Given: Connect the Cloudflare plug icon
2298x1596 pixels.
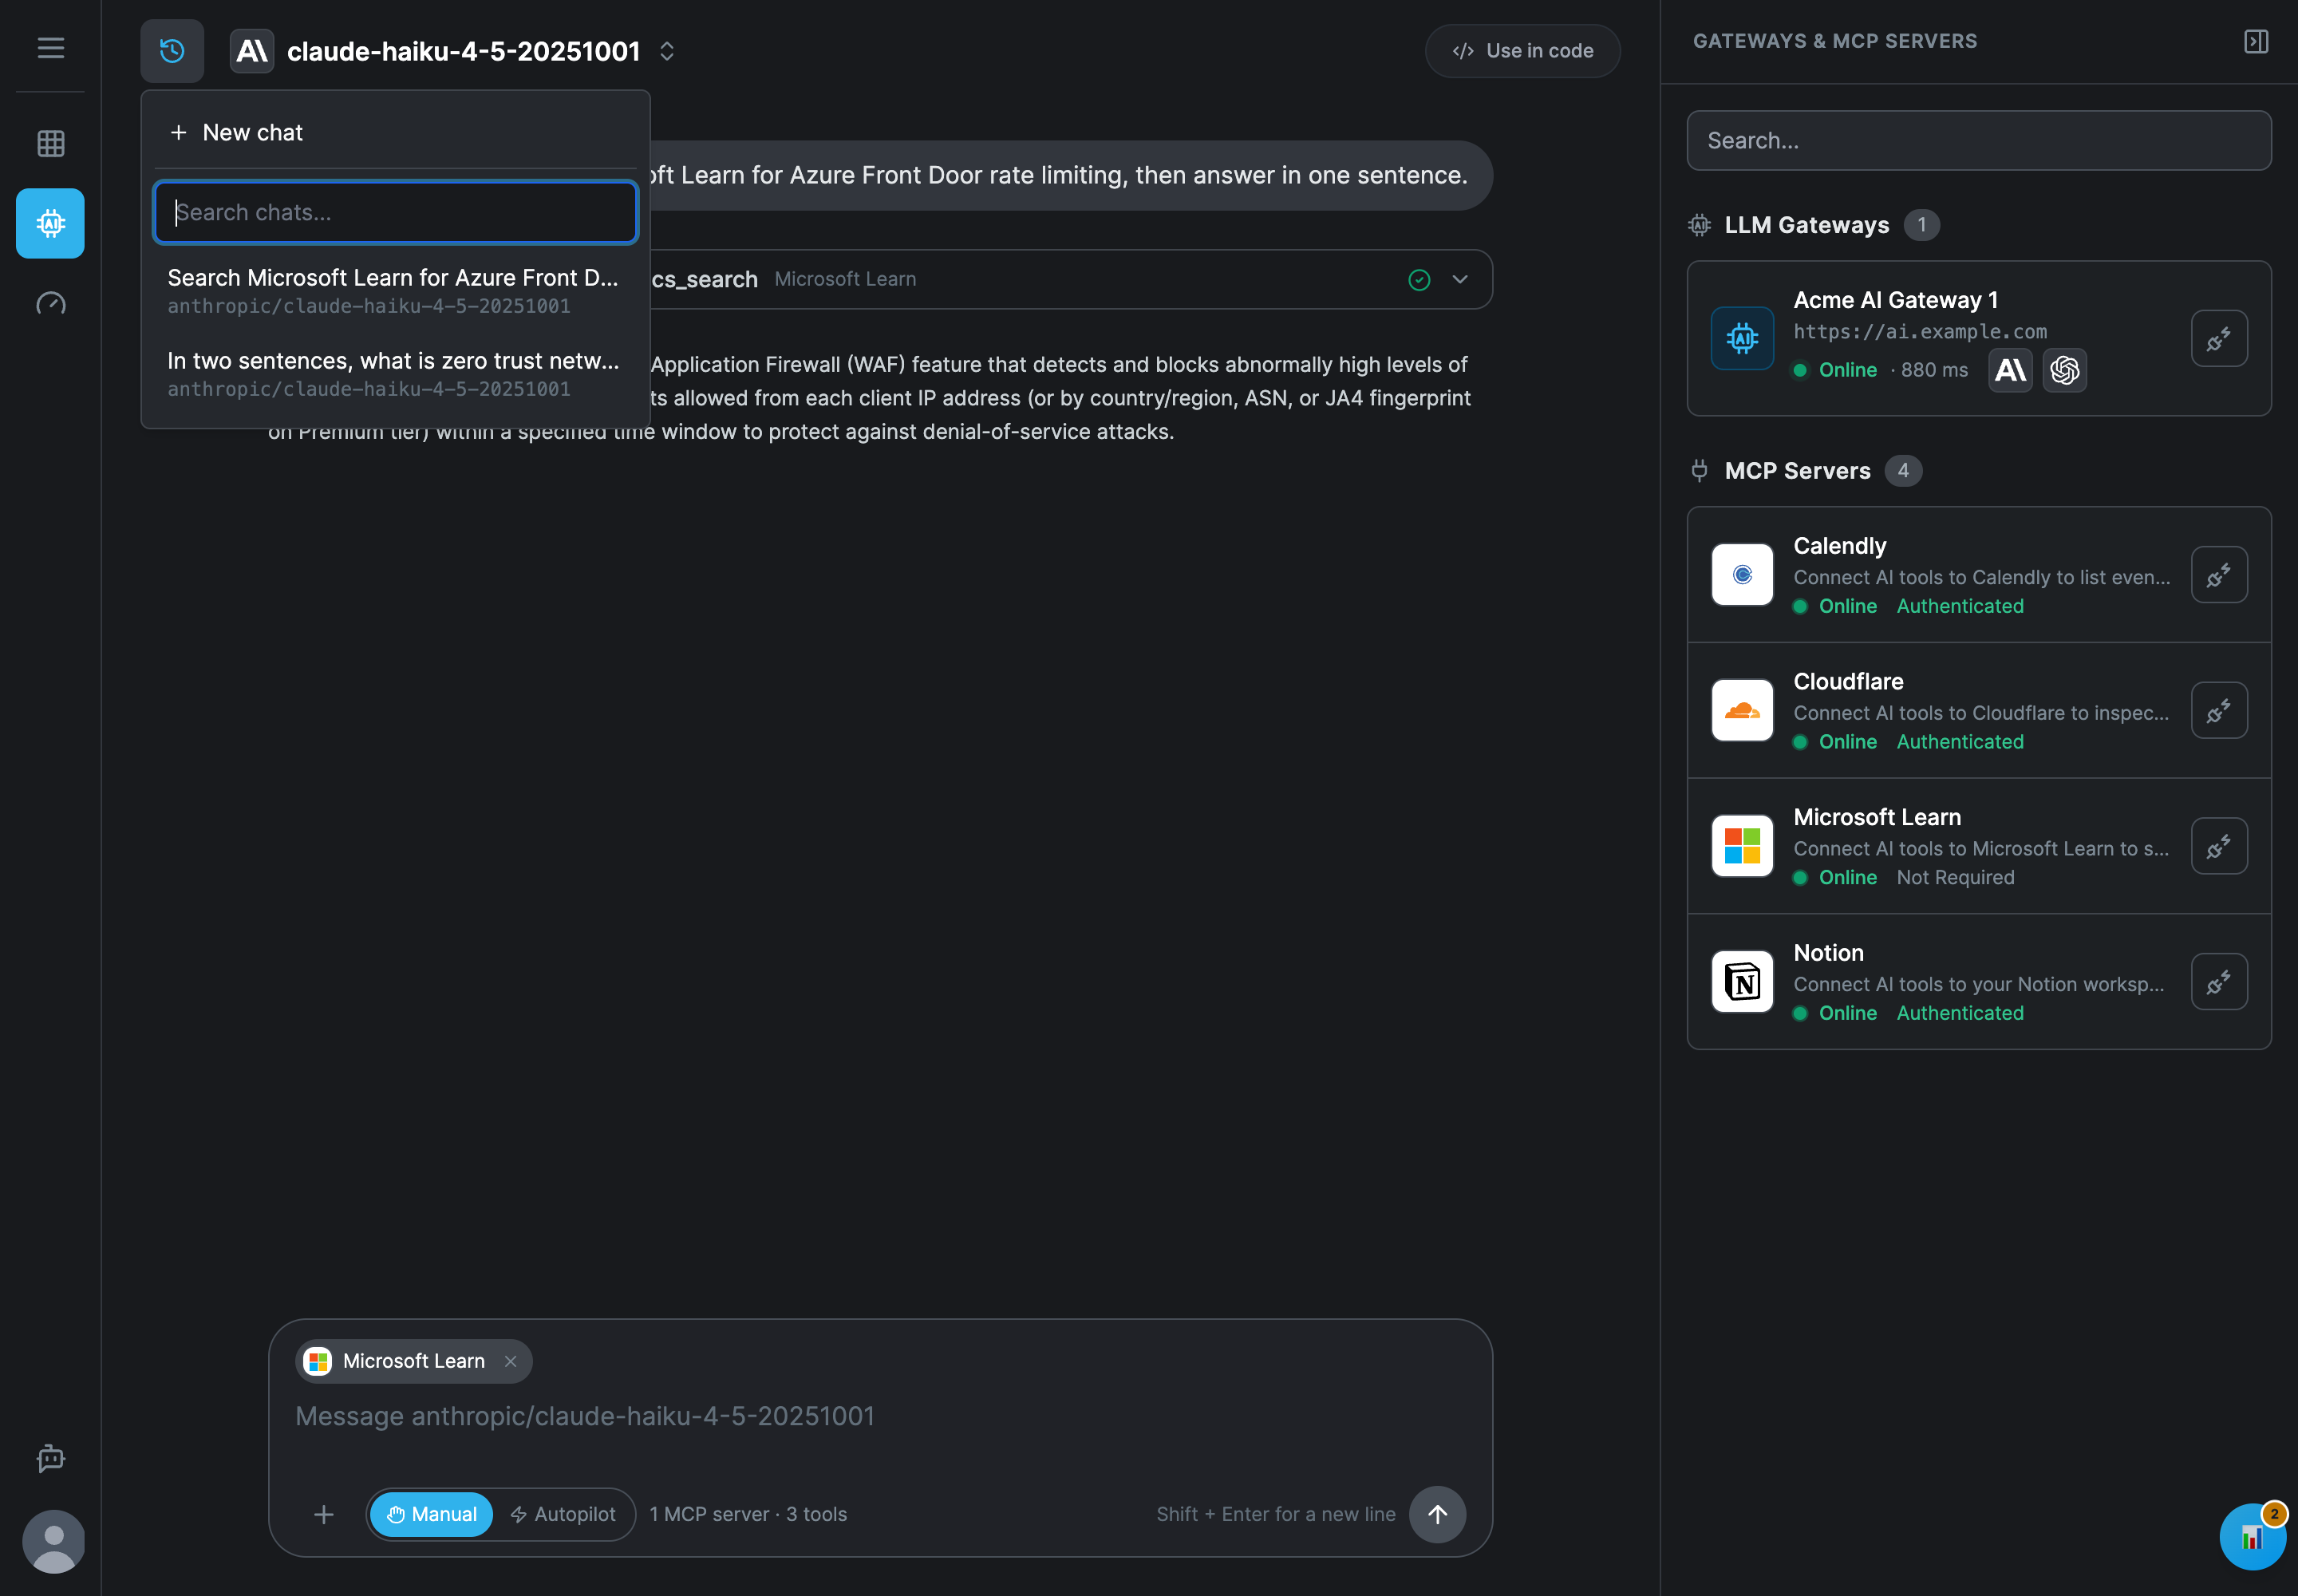Looking at the screenshot, I should click(x=2219, y=710).
